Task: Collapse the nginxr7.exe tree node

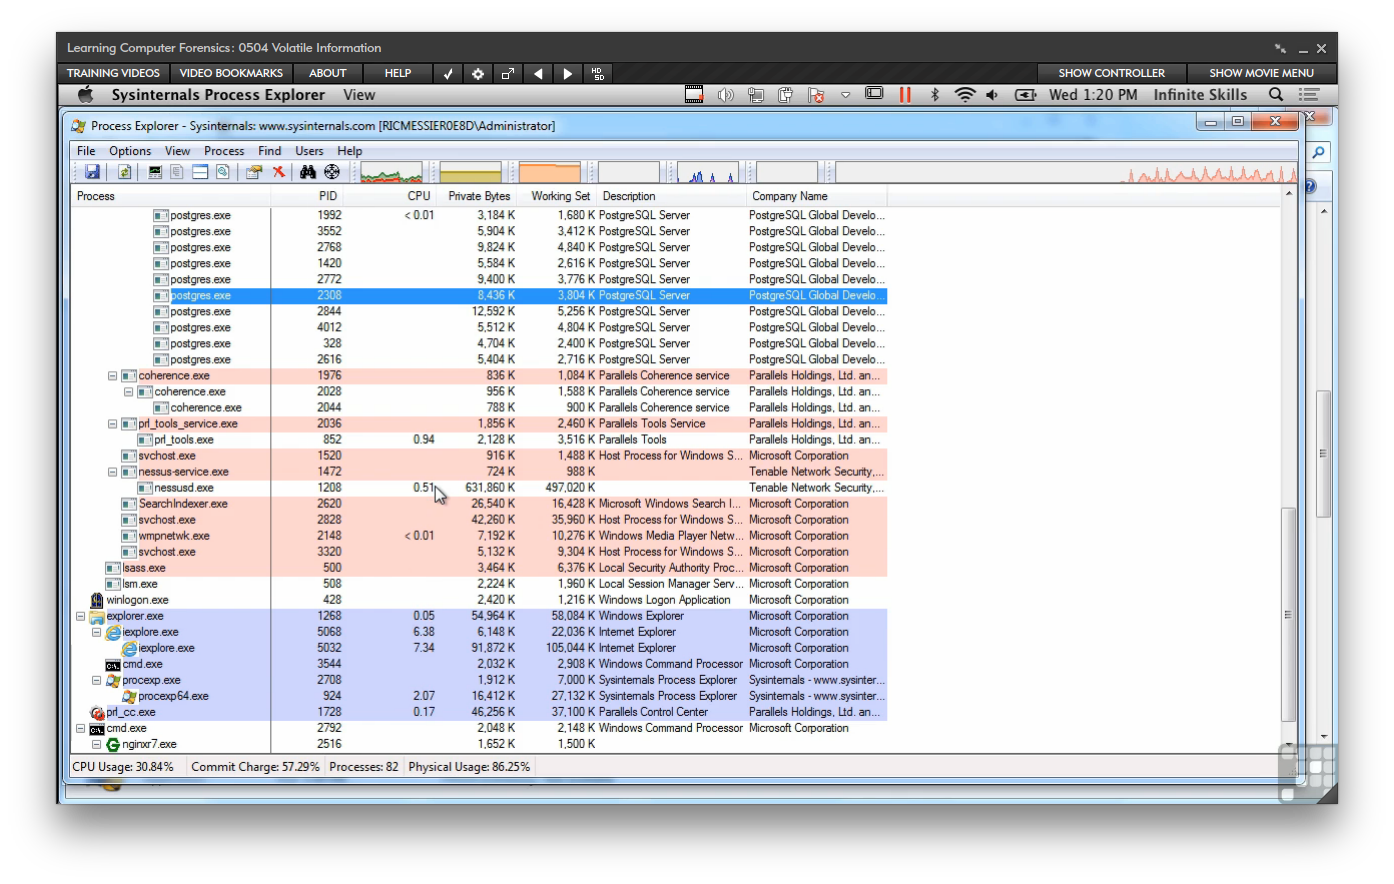Action: pos(96,744)
